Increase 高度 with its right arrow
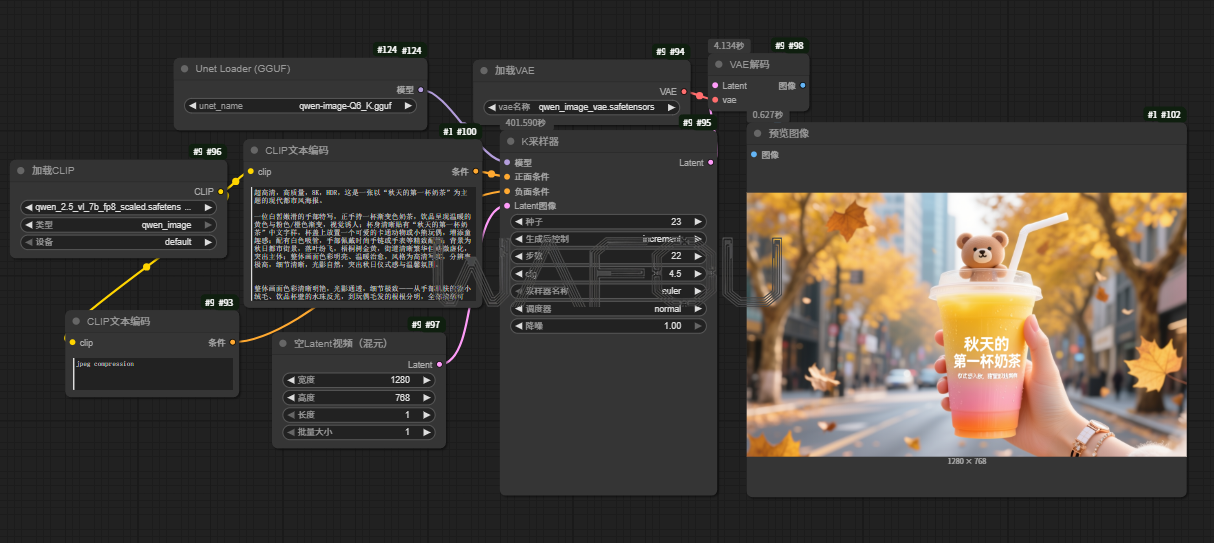 (x=427, y=397)
